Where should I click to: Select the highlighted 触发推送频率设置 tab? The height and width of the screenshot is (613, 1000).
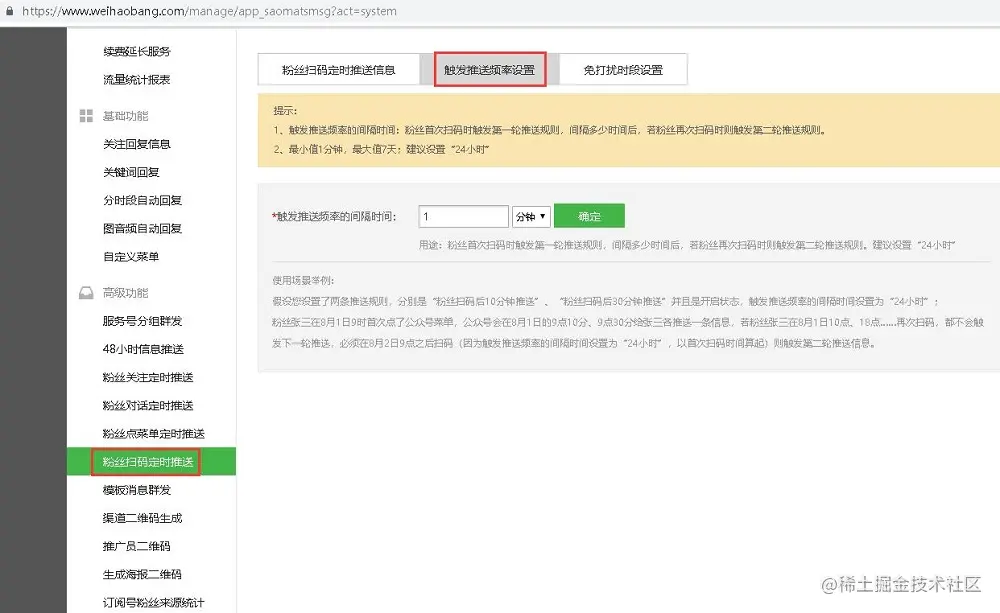[489, 68]
